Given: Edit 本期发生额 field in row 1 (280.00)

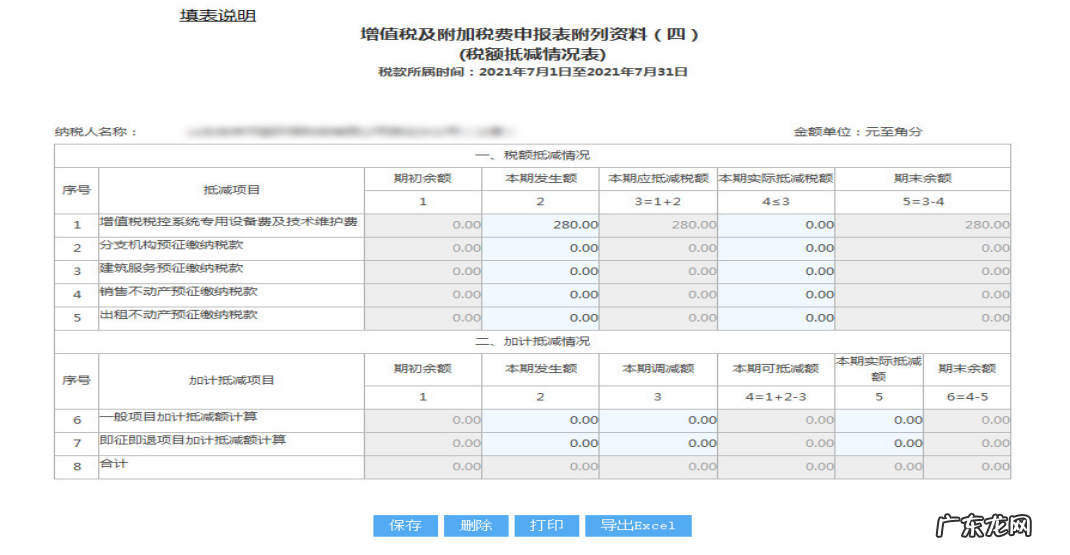Looking at the screenshot, I should tap(540, 225).
